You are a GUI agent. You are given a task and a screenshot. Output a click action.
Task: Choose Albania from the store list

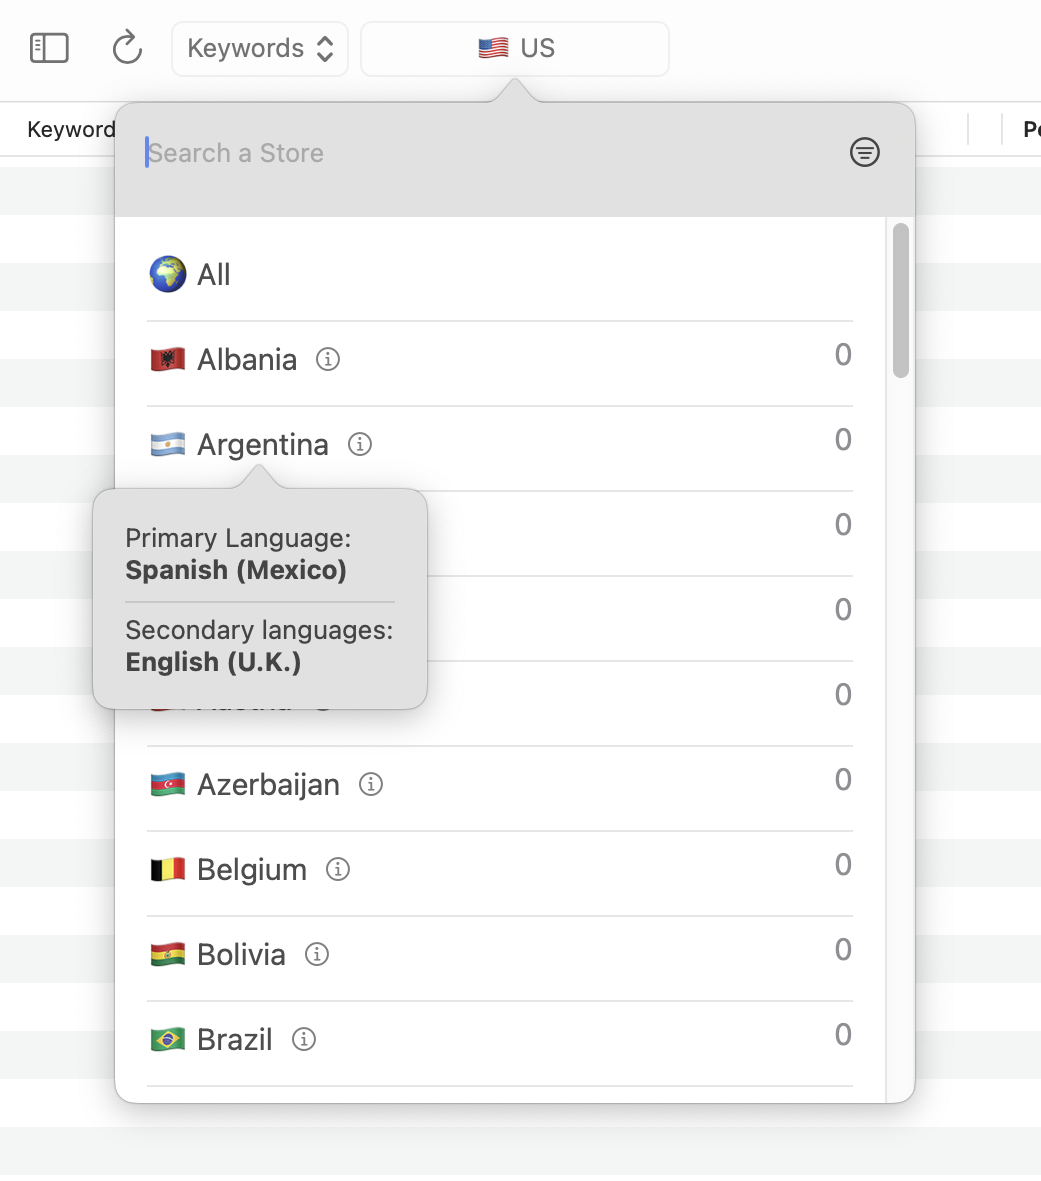coord(247,360)
